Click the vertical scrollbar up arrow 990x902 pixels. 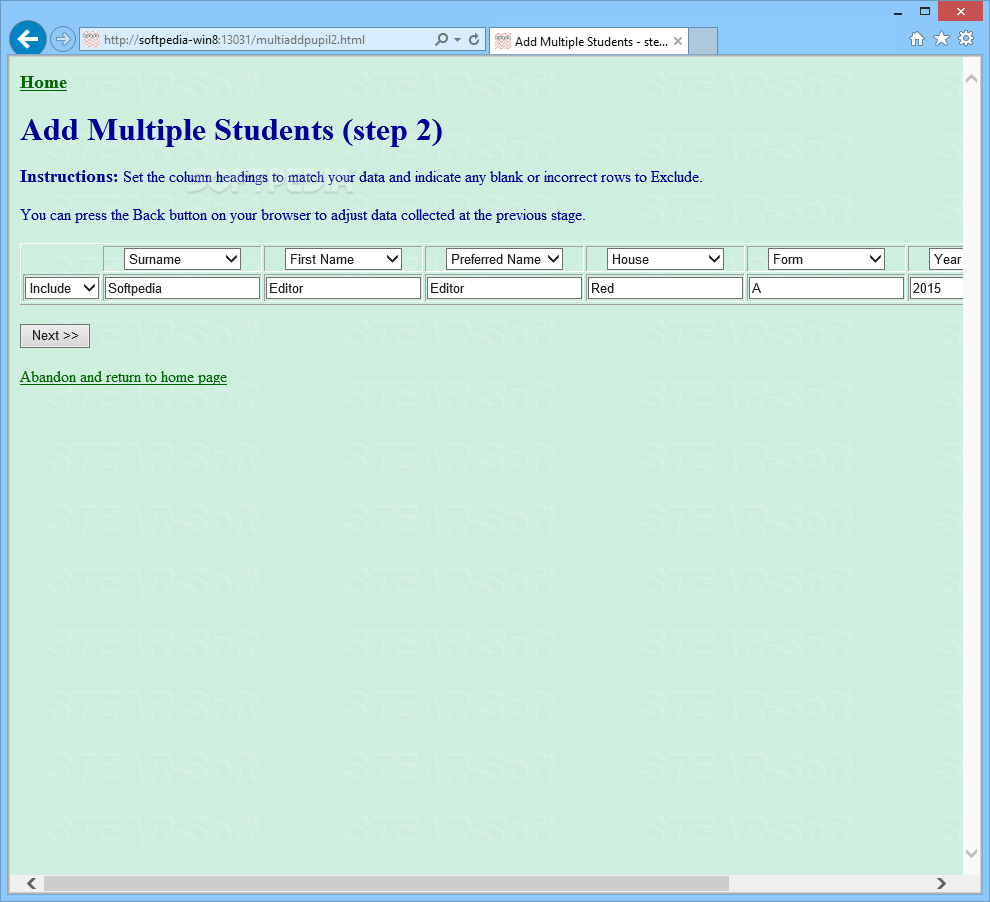pyautogui.click(x=972, y=79)
